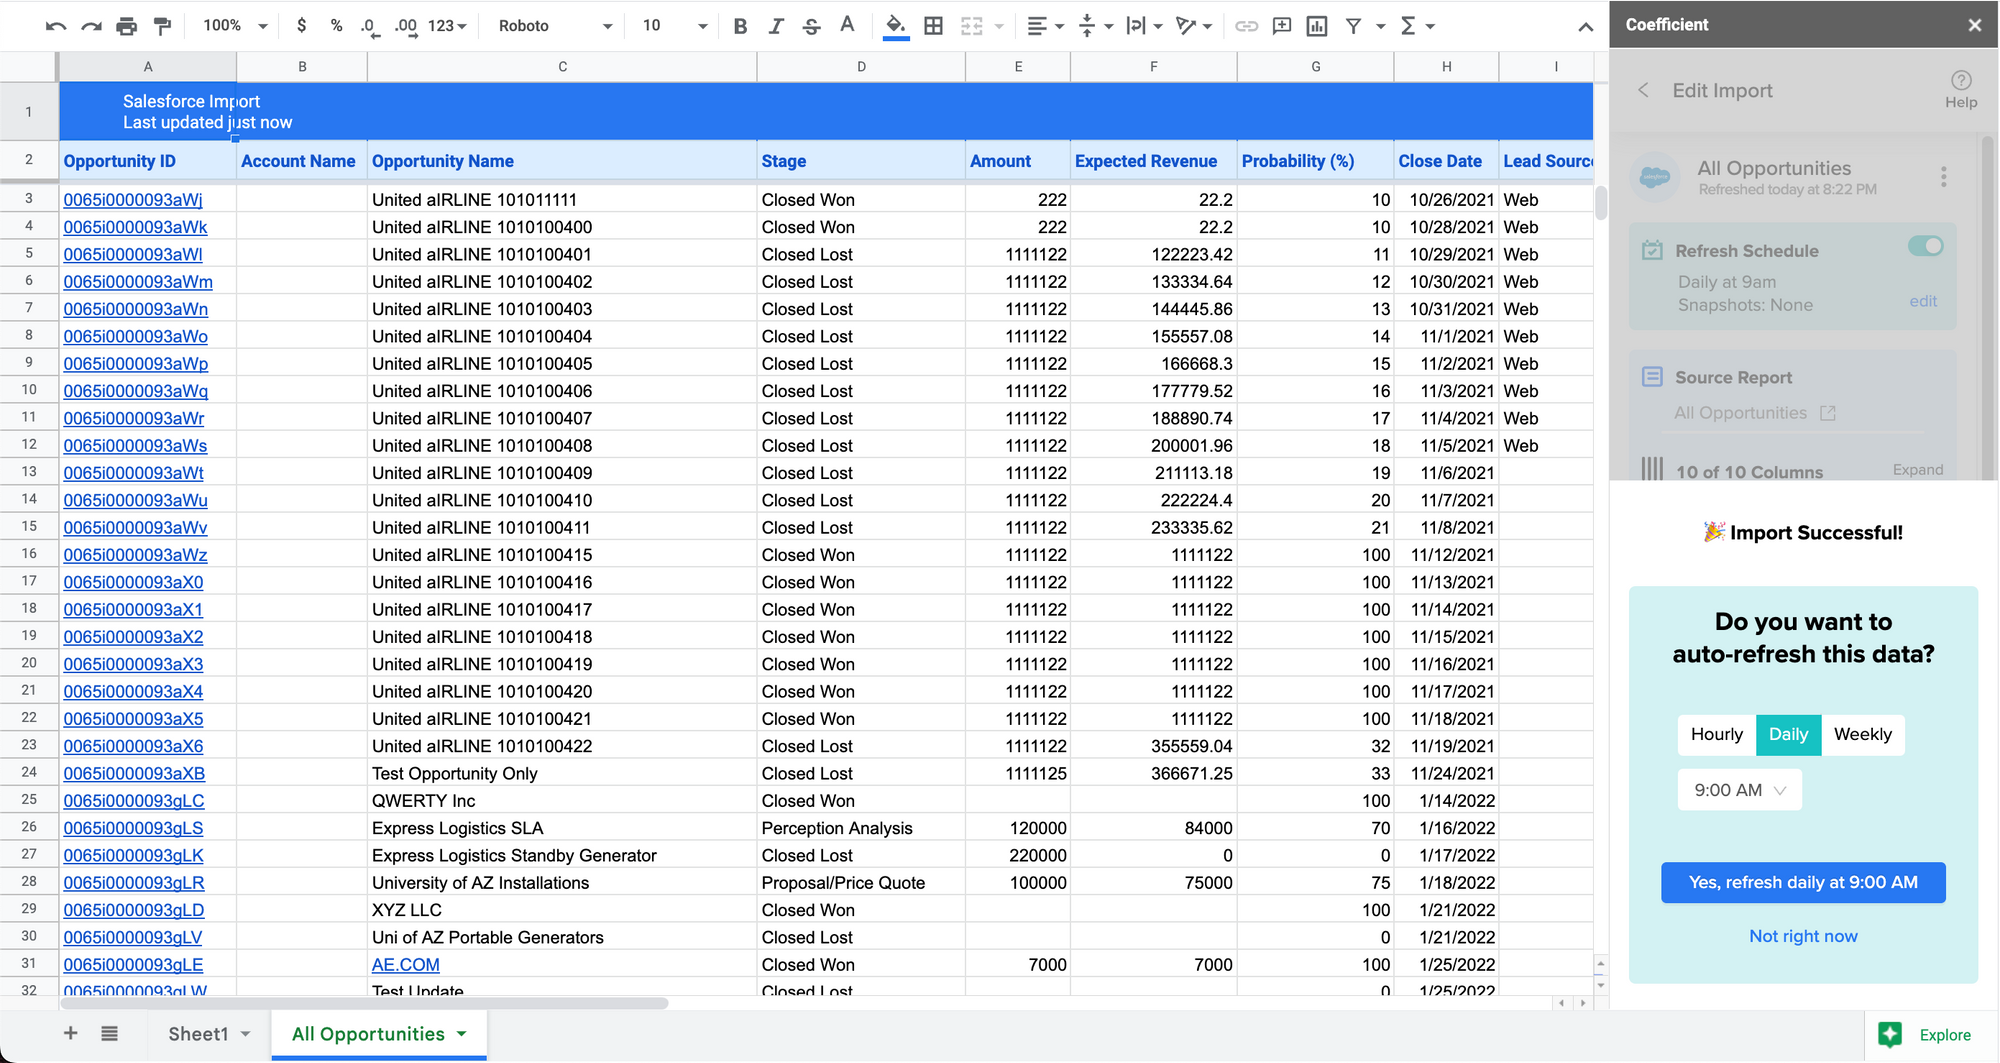Add a comment with the comment icon
Screen dimensions: 2000x1063
click(1281, 26)
